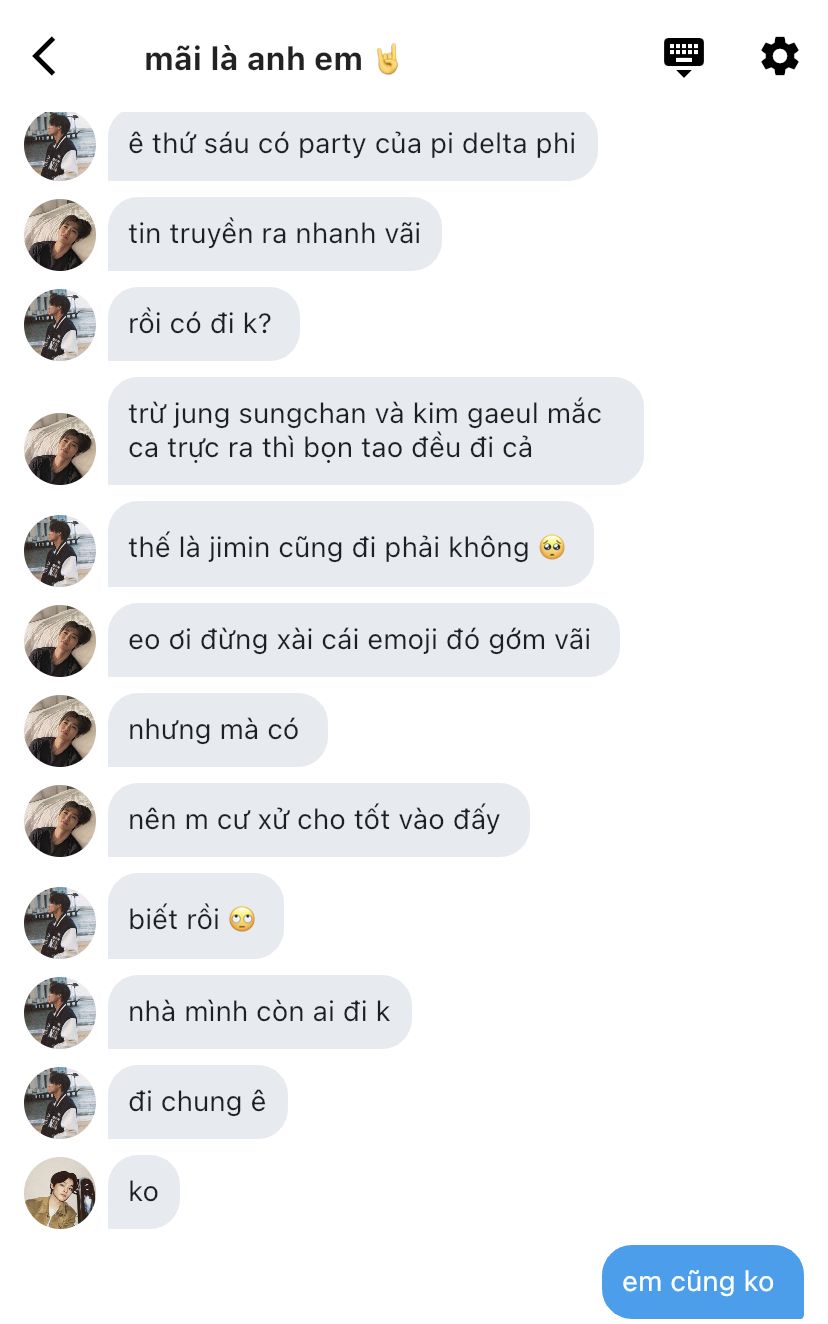Open avatar beside the lone "ko" message

(x=60, y=1193)
